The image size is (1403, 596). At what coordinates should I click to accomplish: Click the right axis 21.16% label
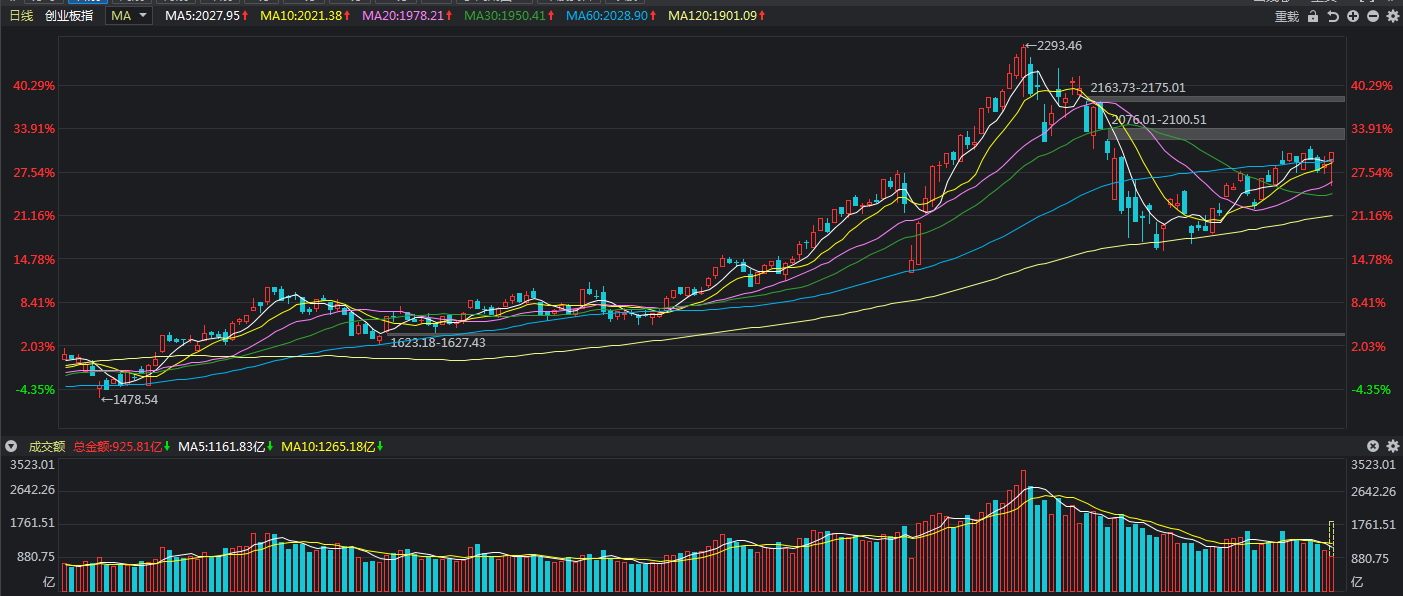click(x=1372, y=216)
